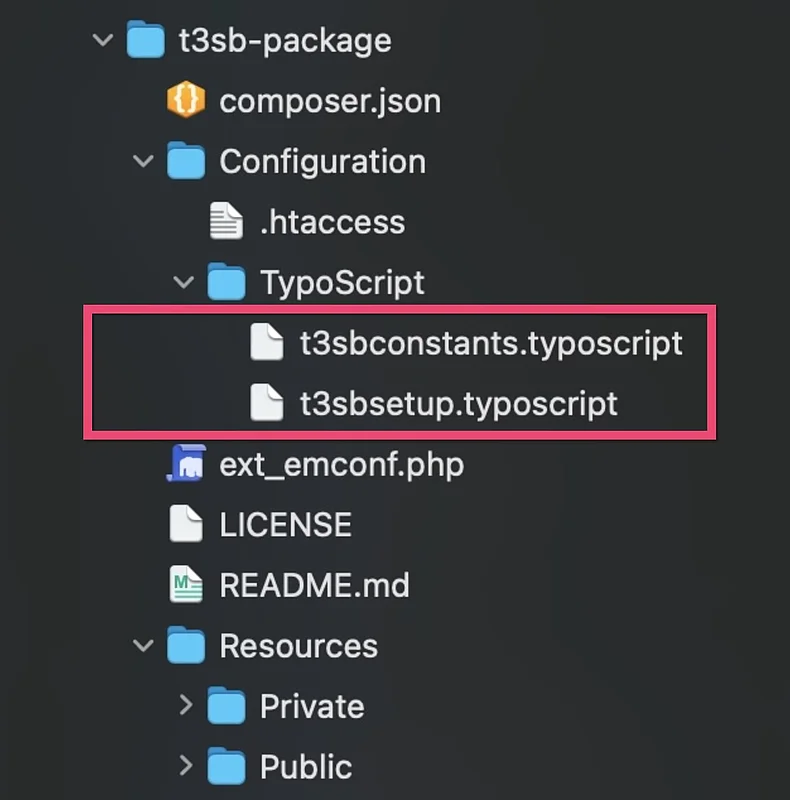Click the t3sb-package folder icon
Image resolution: width=790 pixels, height=800 pixels.
[145, 41]
